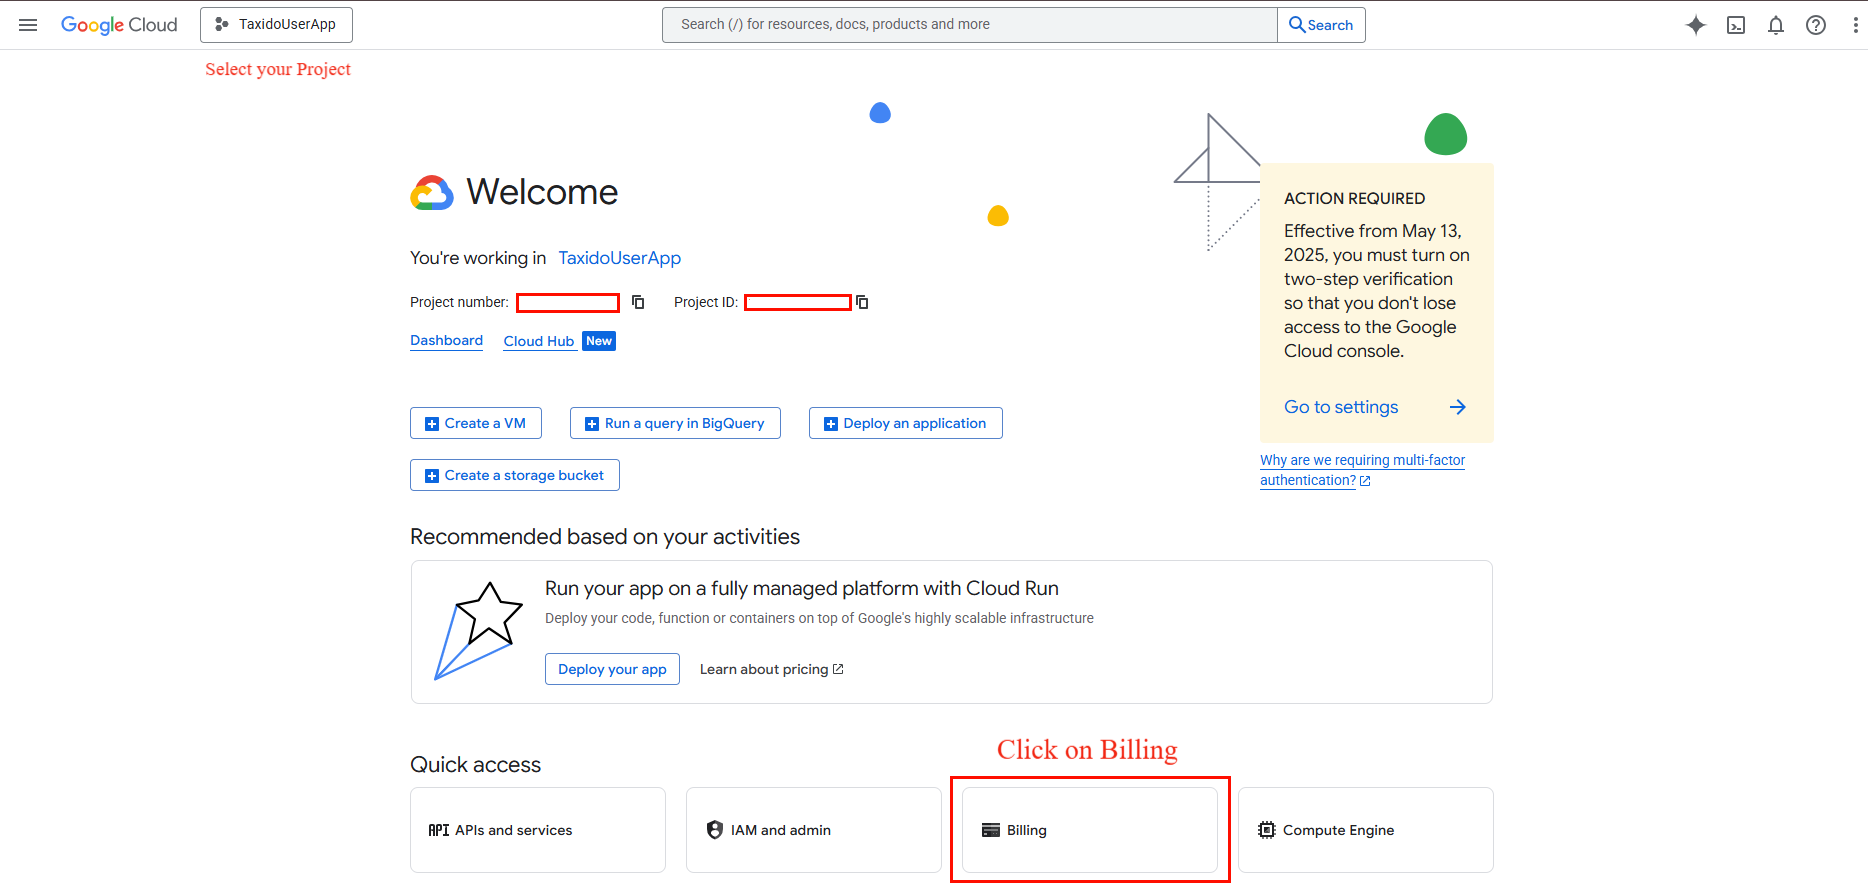Open the Dashboard link

pyautogui.click(x=446, y=341)
